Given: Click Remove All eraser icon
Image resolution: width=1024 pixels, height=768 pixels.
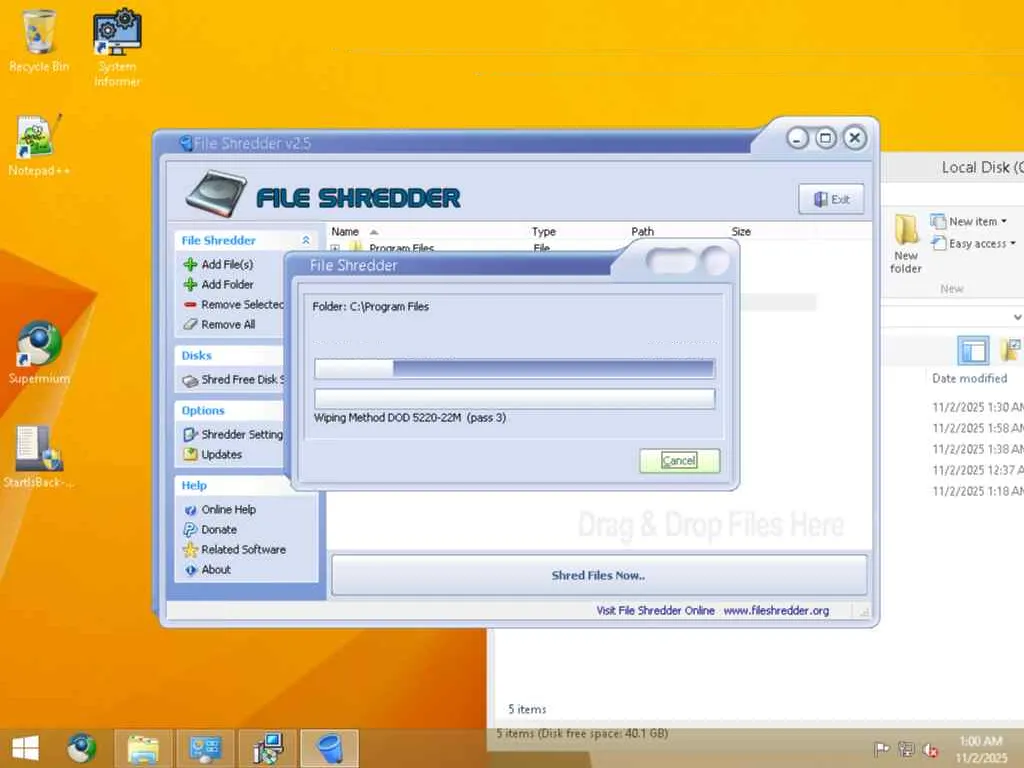Looking at the screenshot, I should (x=191, y=325).
